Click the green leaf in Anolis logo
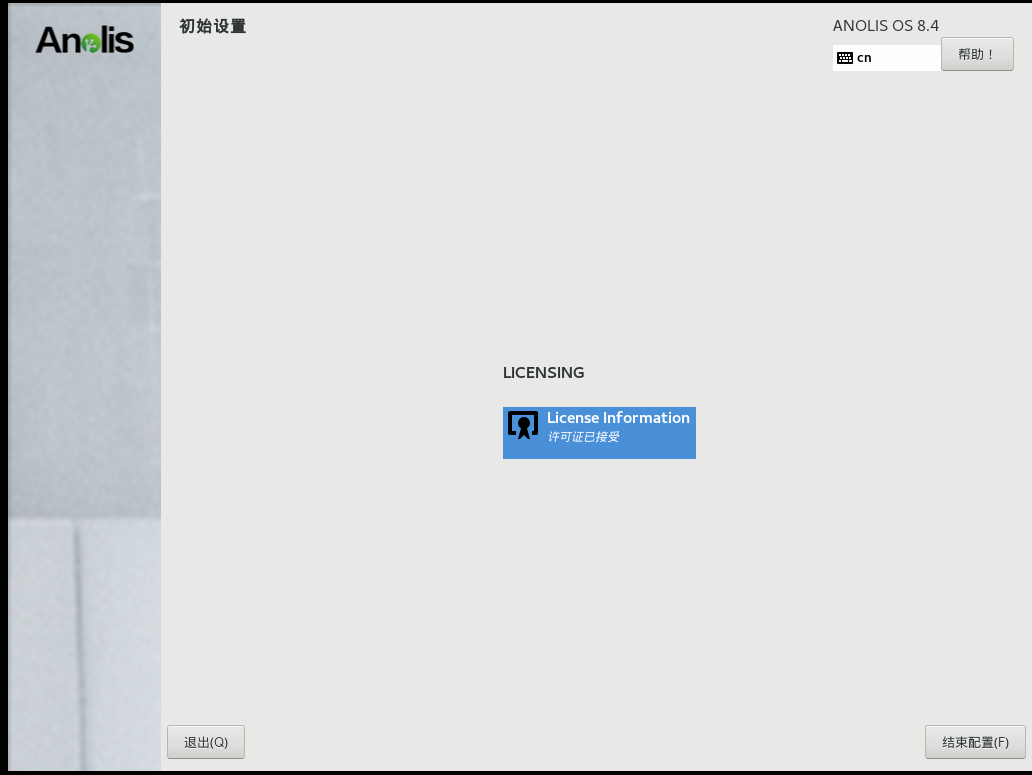 coord(92,43)
